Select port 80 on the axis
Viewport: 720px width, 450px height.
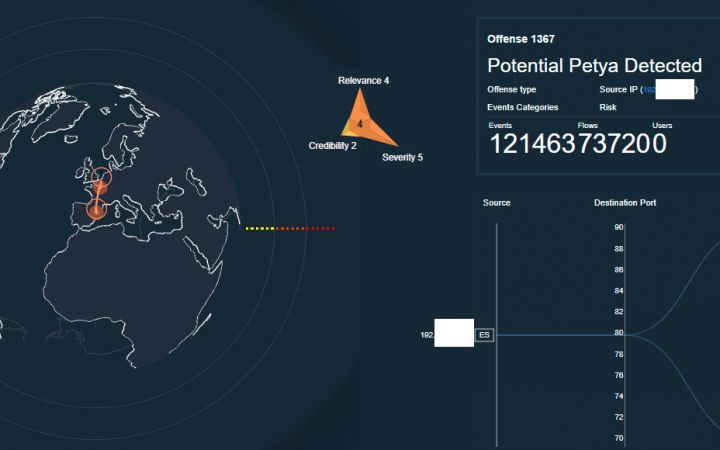[619, 333]
